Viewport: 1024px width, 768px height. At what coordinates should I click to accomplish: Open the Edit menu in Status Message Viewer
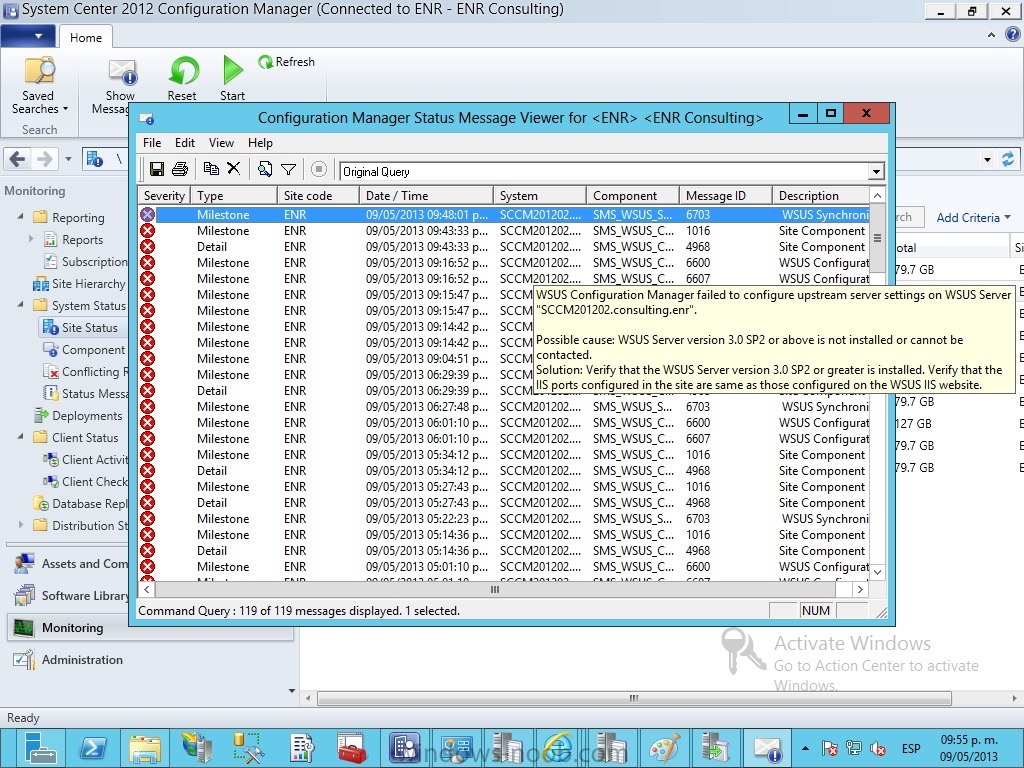click(185, 143)
